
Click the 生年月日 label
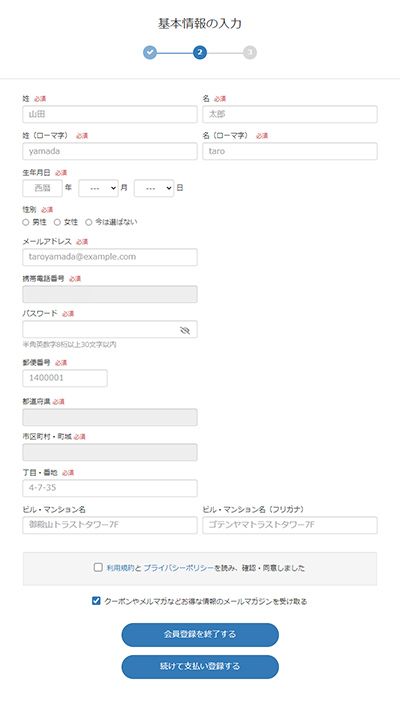[37, 173]
